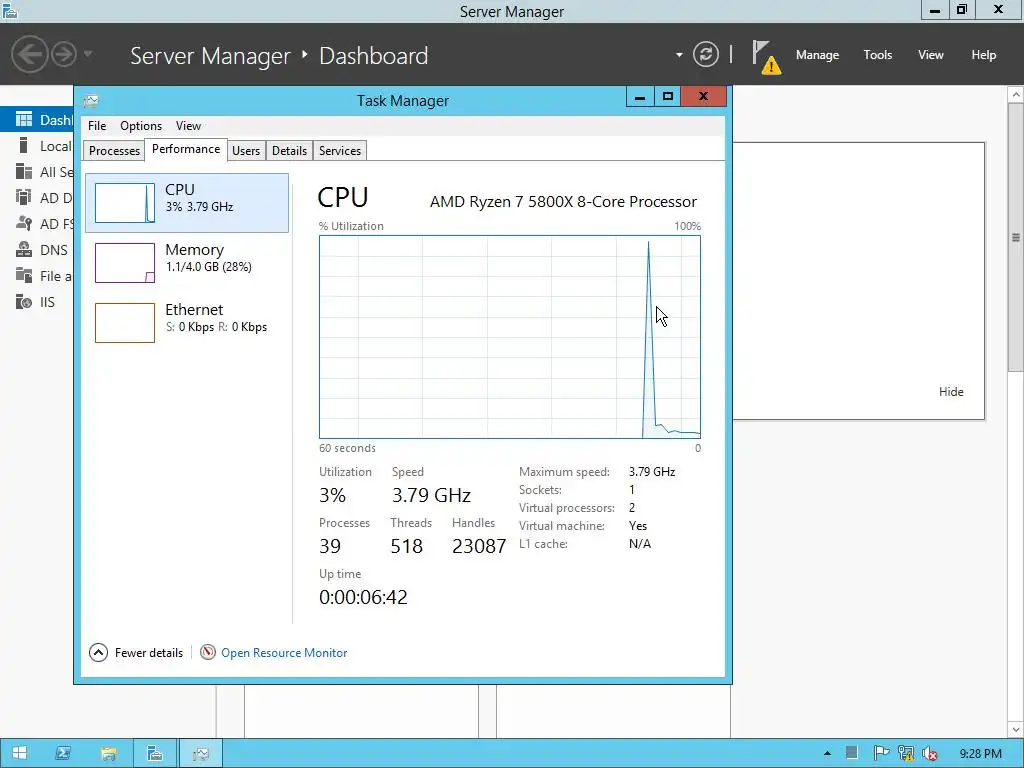Open the View menu in Server Manager
Screen dimensions: 1024x768
(x=930, y=55)
